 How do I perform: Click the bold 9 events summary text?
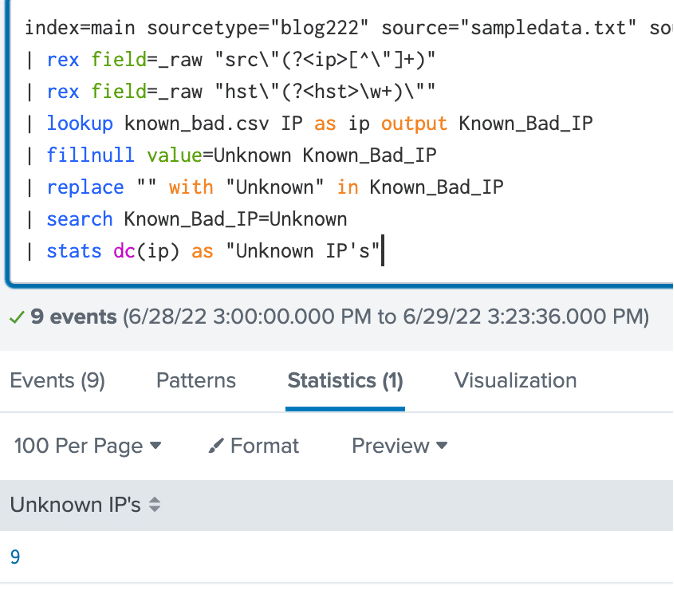(73, 318)
